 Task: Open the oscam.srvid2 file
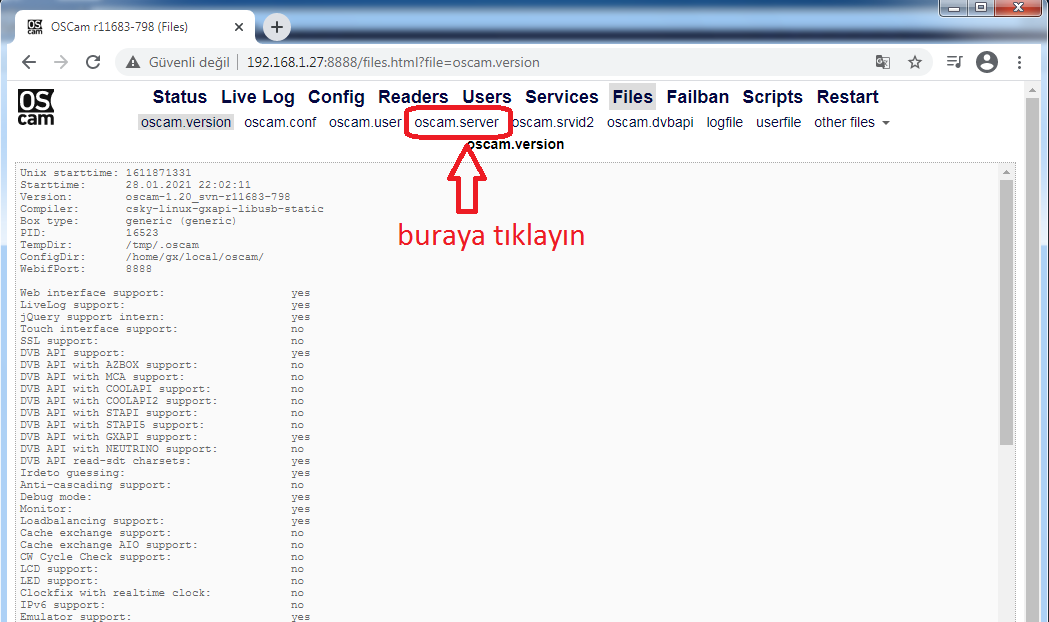pyautogui.click(x=553, y=122)
